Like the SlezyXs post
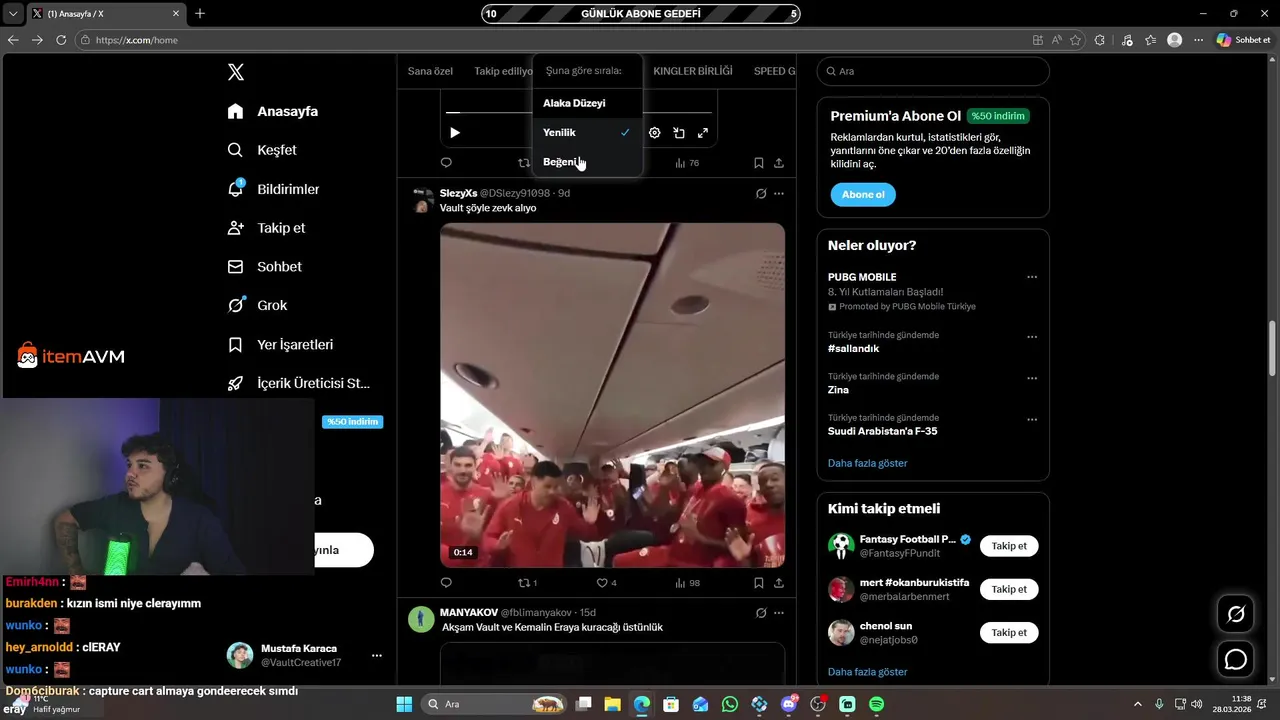1280x720 pixels. pos(606,583)
